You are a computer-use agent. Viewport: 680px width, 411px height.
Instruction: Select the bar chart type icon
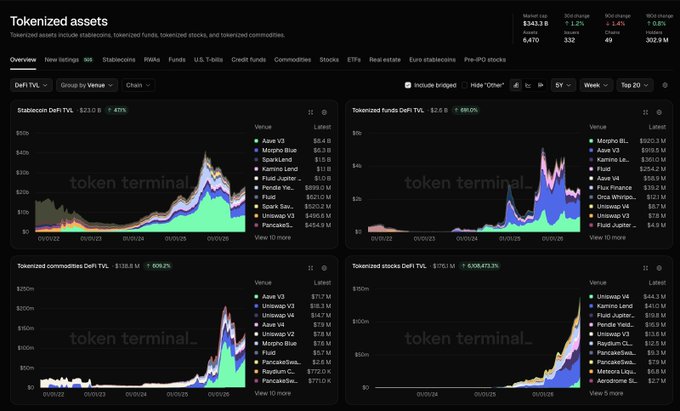[540, 85]
